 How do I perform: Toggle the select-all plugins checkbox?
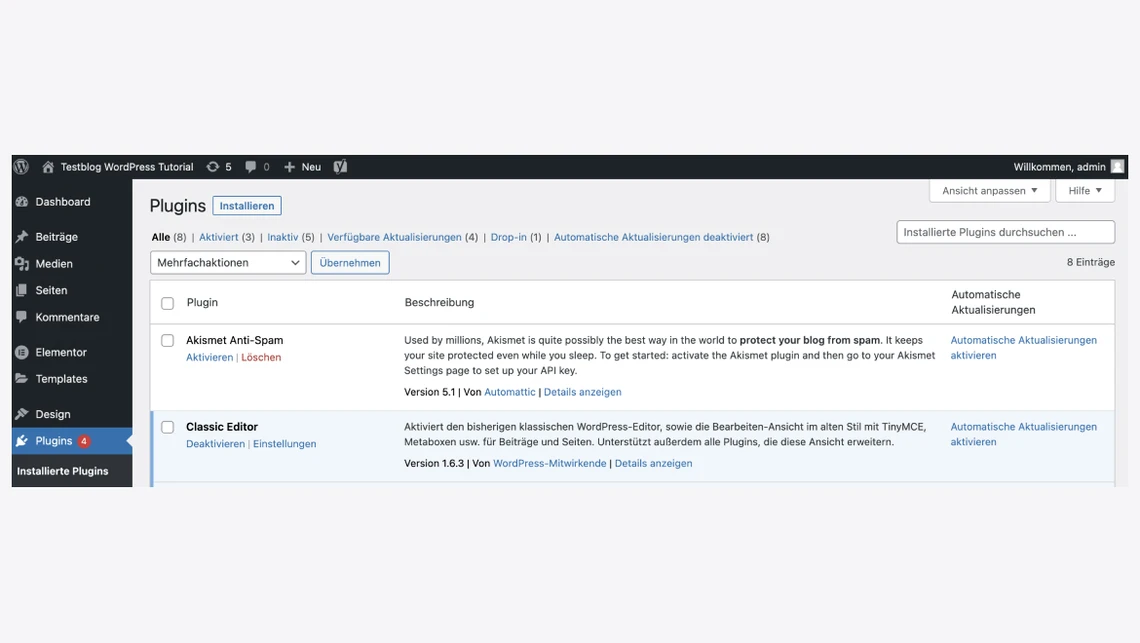[167, 302]
